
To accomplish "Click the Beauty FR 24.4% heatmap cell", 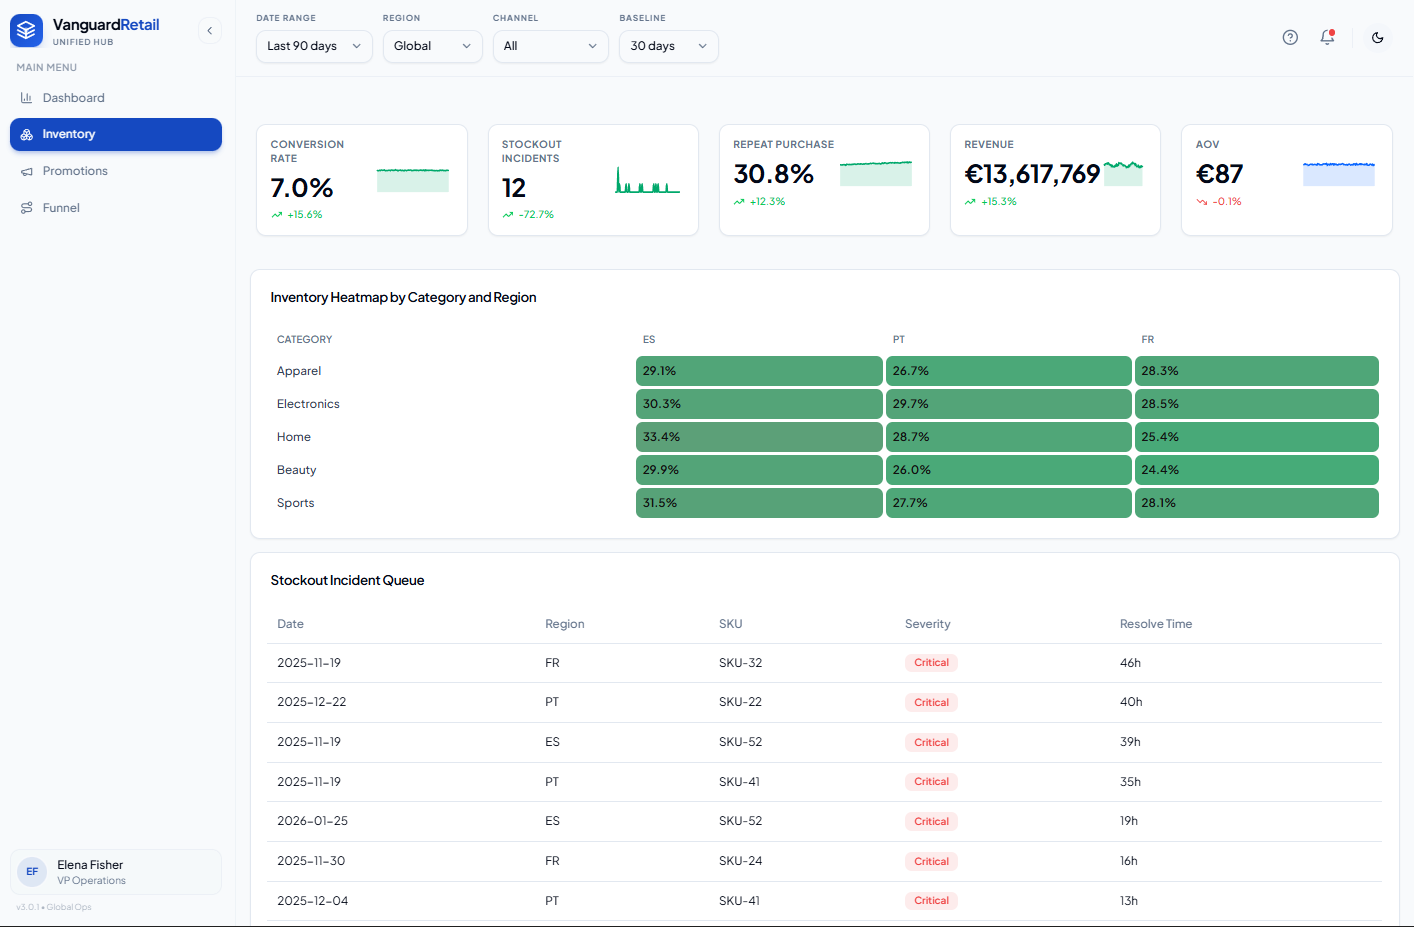I will (1257, 470).
